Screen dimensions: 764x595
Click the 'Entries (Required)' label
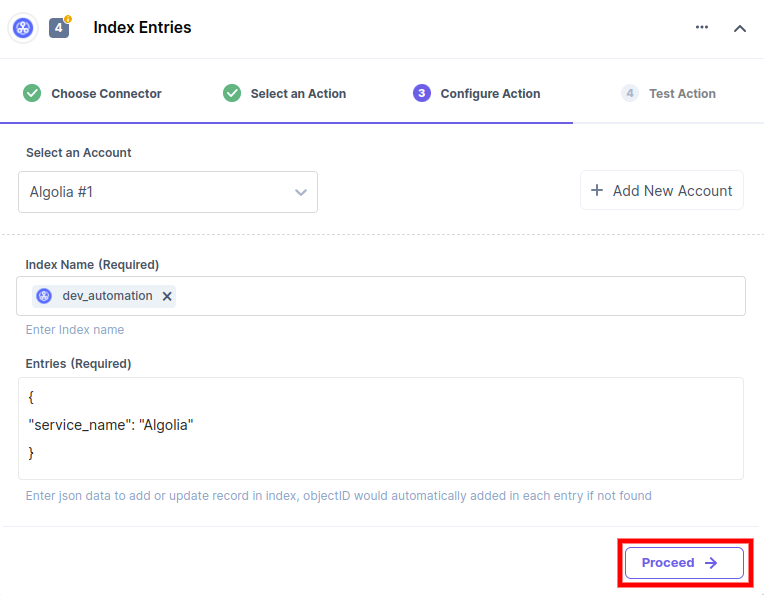click(x=78, y=364)
